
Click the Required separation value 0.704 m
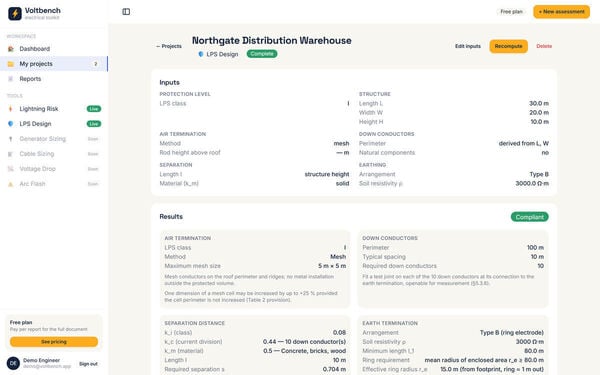[x=334, y=369]
